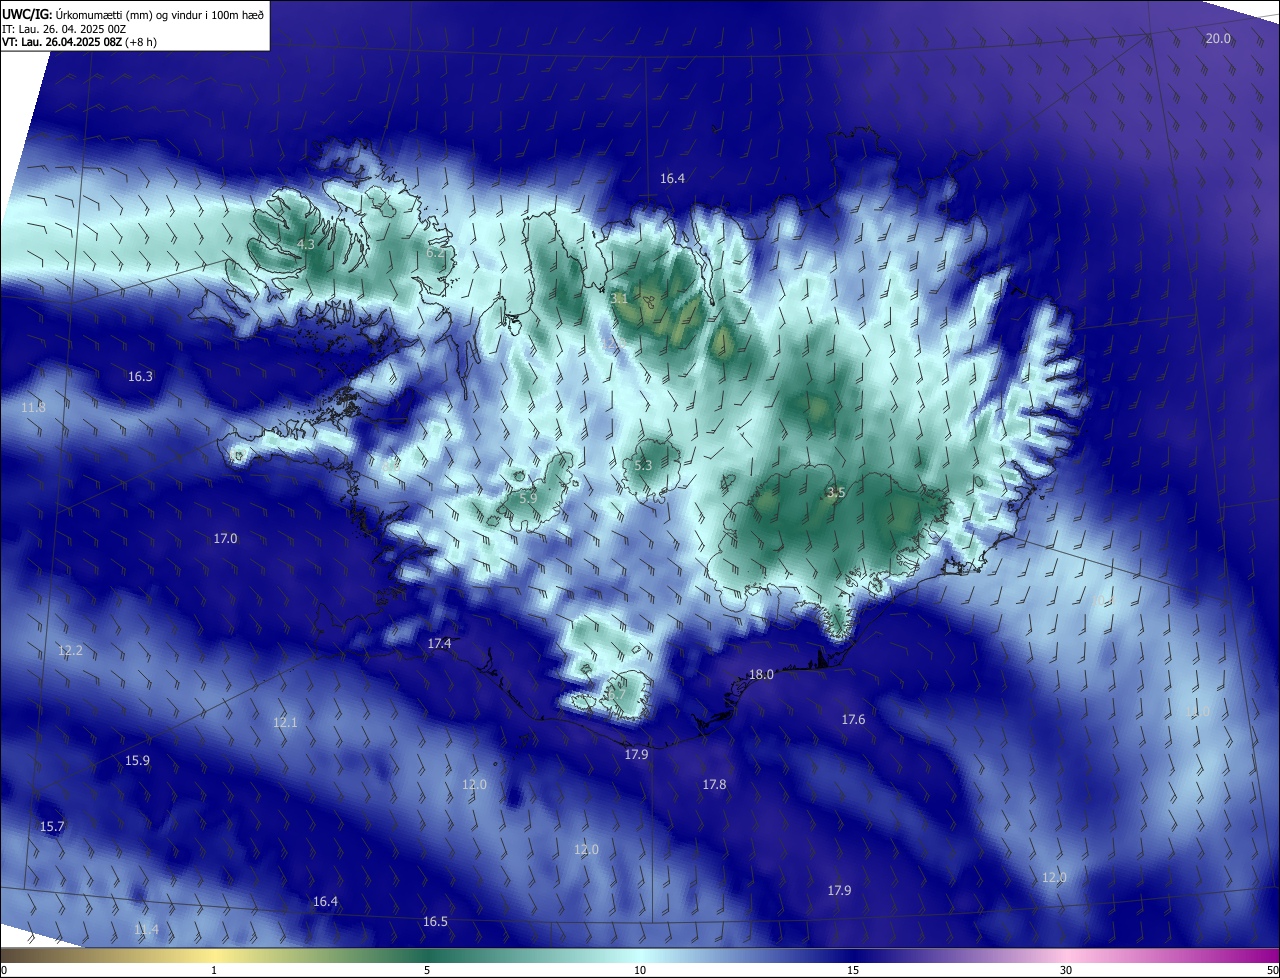Select the 'IT: Lau. 26. 04. 2025 00Z' line

tap(64, 29)
